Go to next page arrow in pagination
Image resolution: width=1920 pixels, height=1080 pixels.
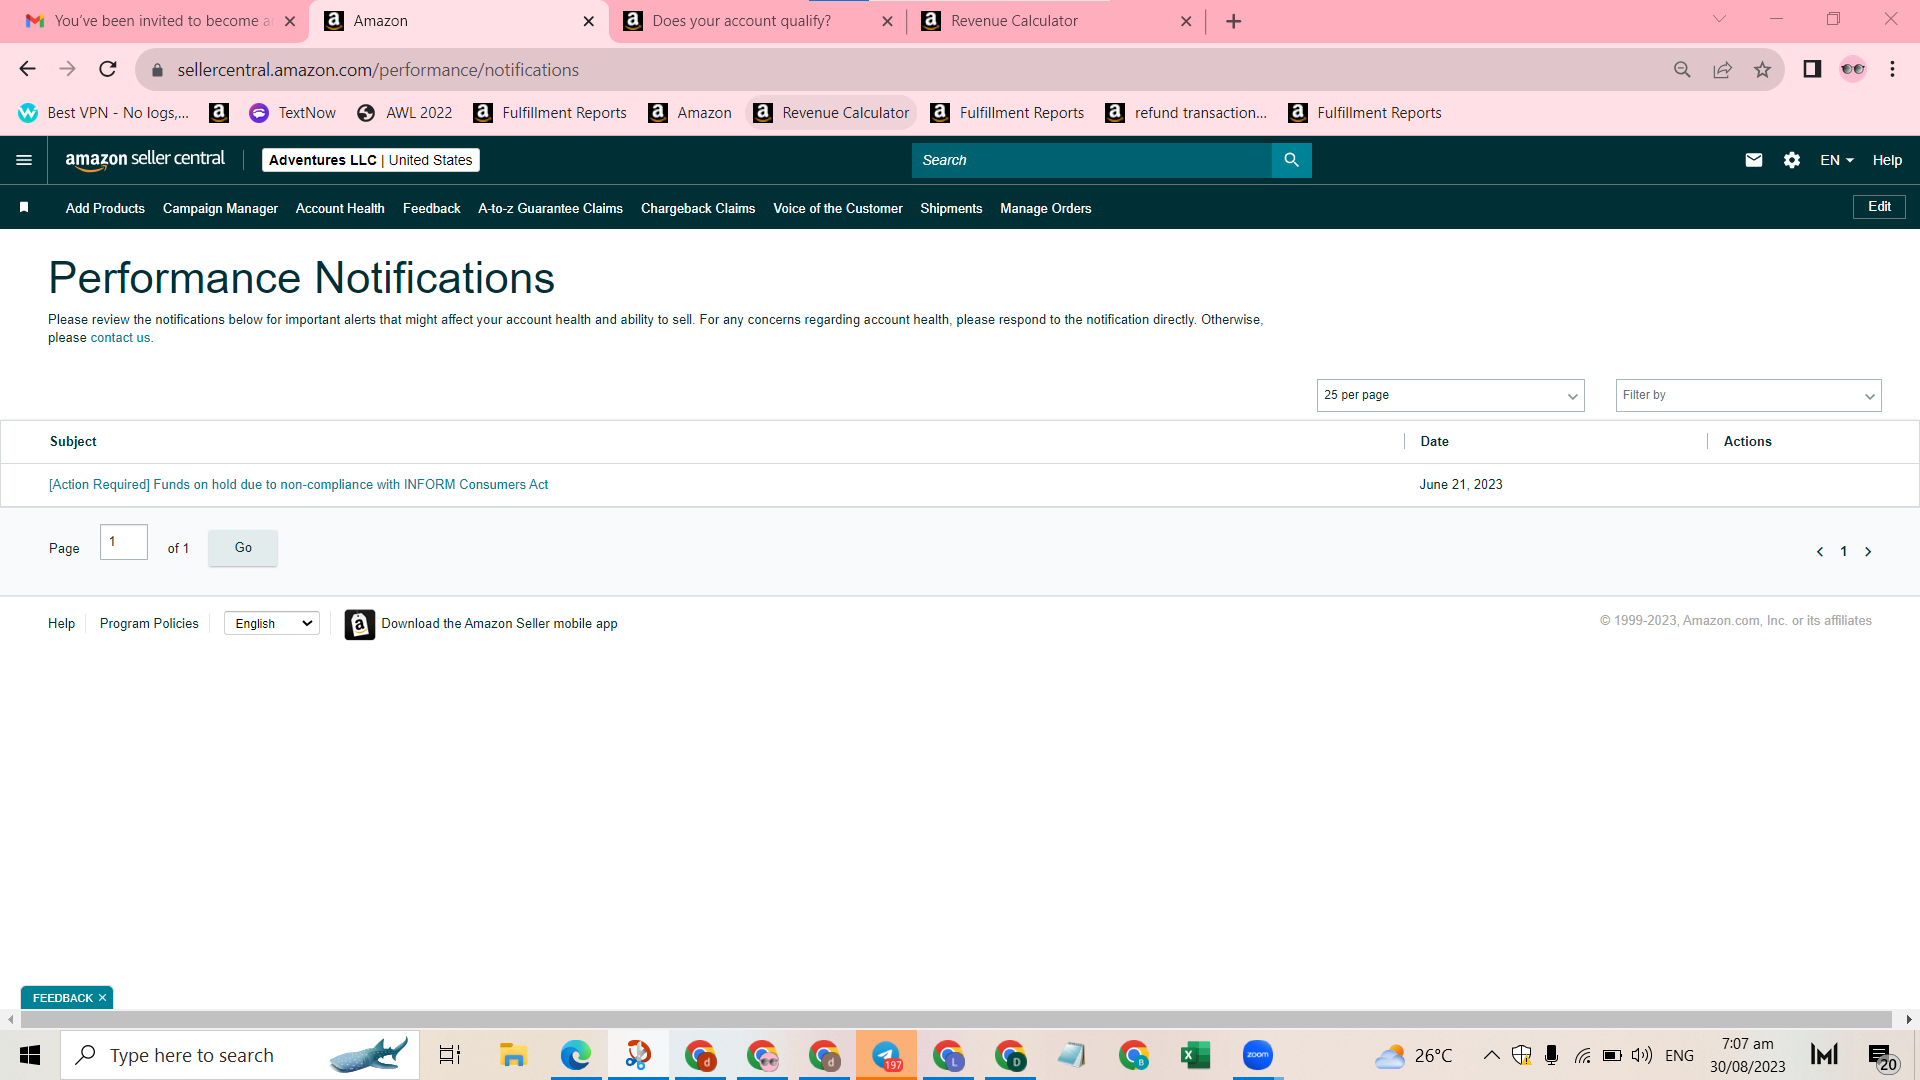tap(1868, 552)
